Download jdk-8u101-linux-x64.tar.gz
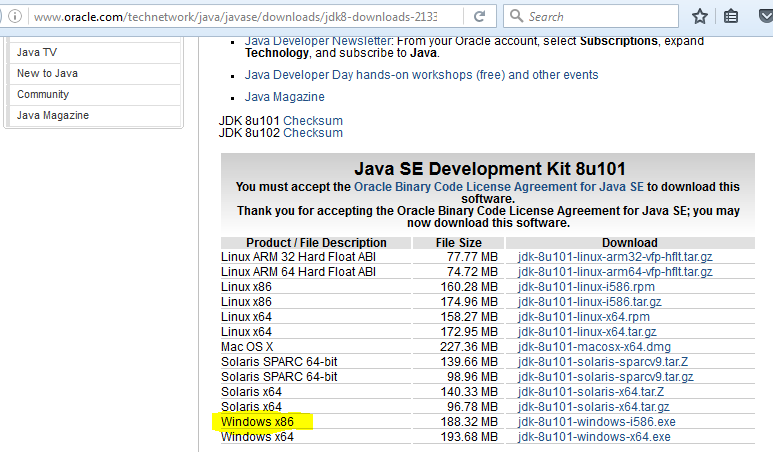The width and height of the screenshot is (773, 452). tap(587, 332)
